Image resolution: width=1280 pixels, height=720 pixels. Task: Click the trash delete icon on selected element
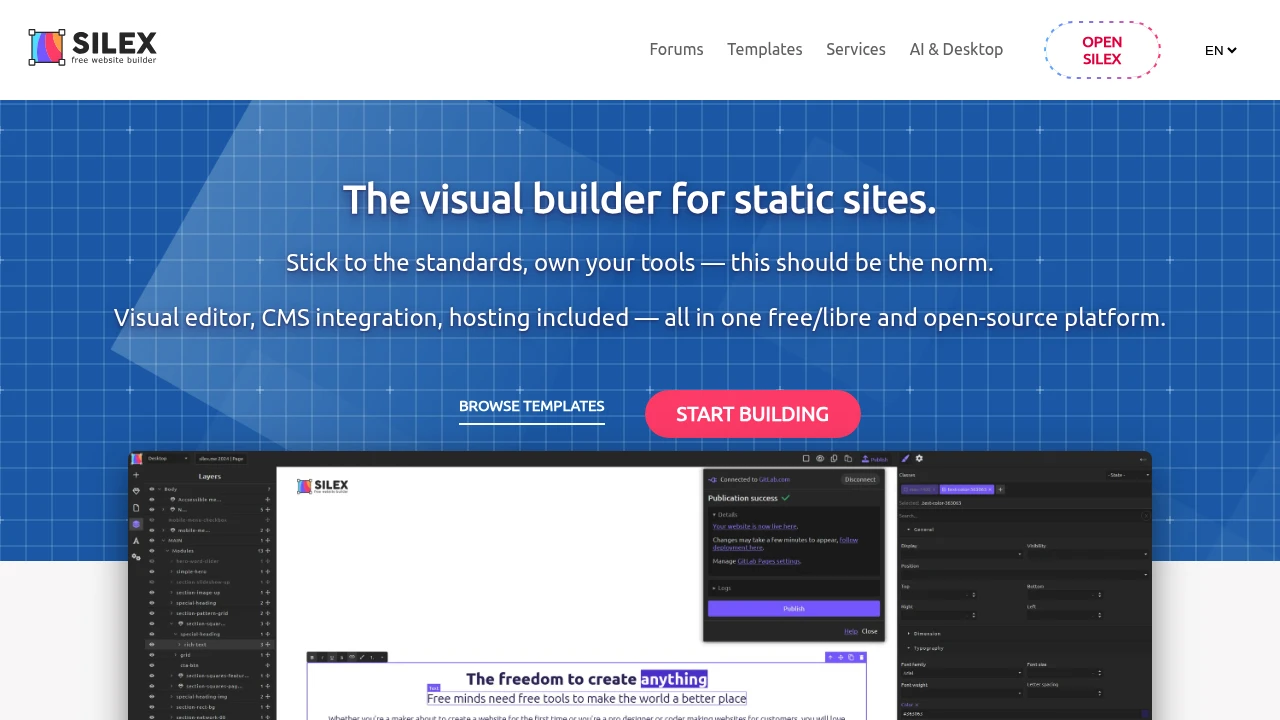[862, 657]
